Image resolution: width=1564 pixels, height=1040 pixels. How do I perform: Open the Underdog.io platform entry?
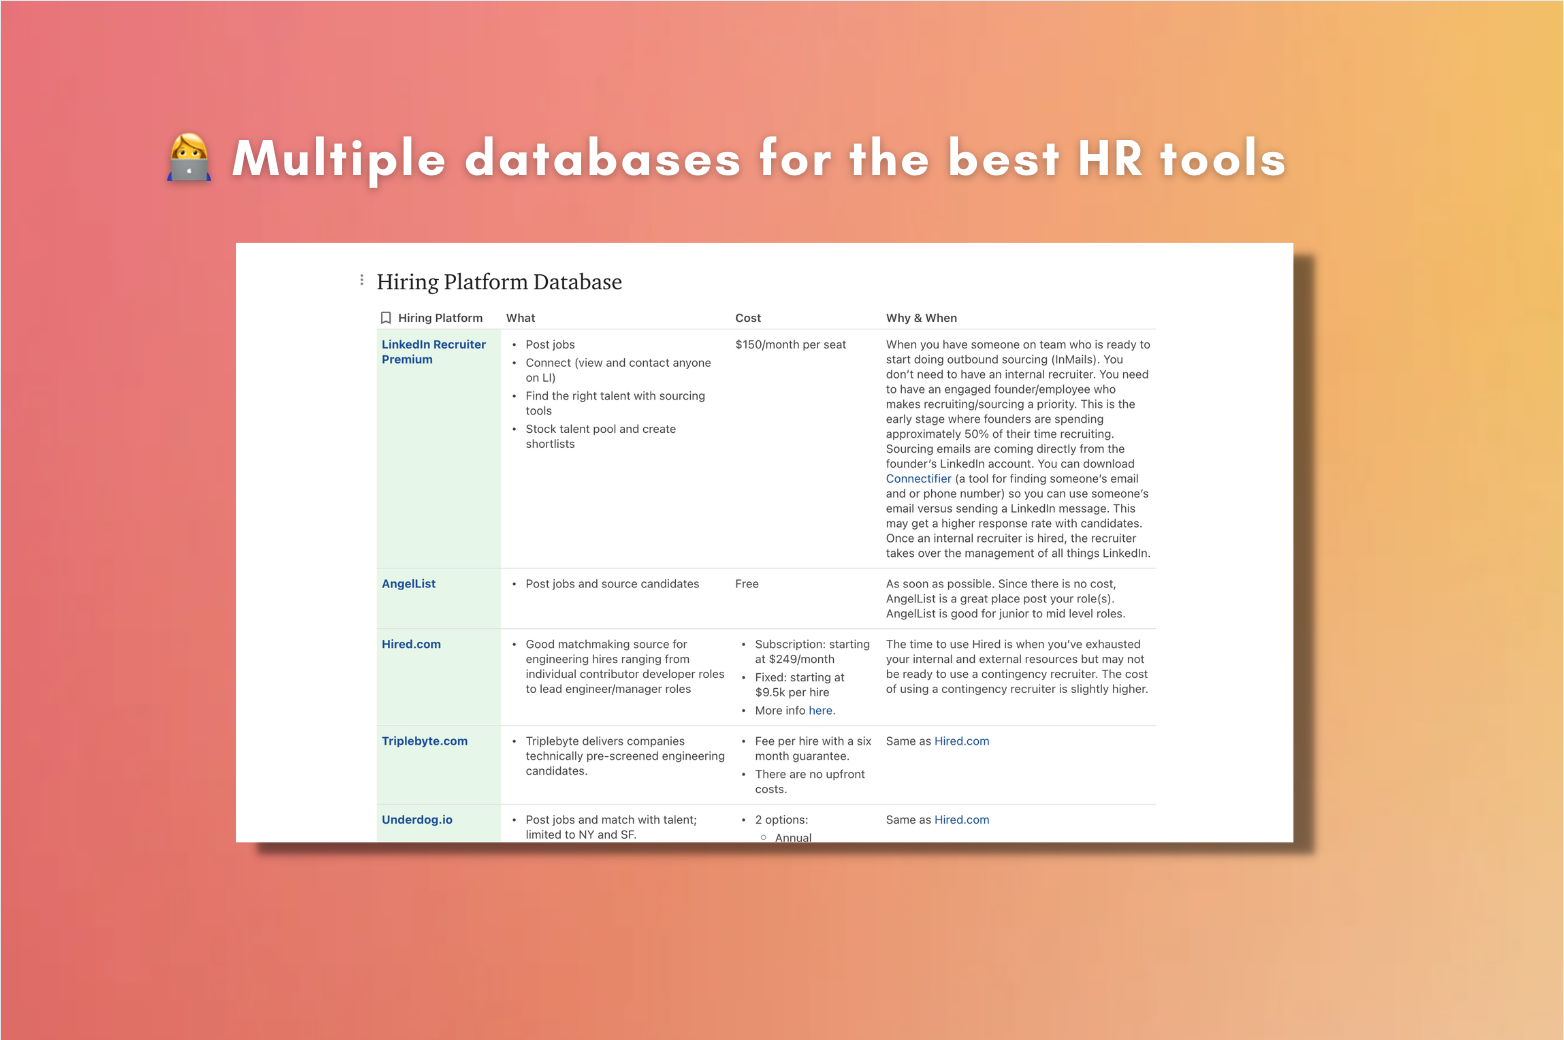pos(417,820)
